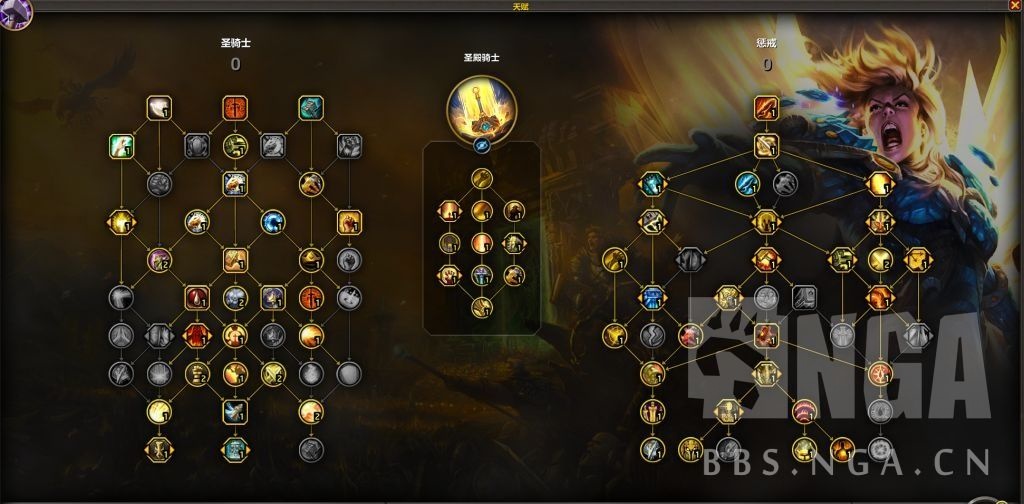1024x504 pixels.
Task: Click the 圣骑士 class tree header
Action: pyautogui.click(x=235, y=44)
